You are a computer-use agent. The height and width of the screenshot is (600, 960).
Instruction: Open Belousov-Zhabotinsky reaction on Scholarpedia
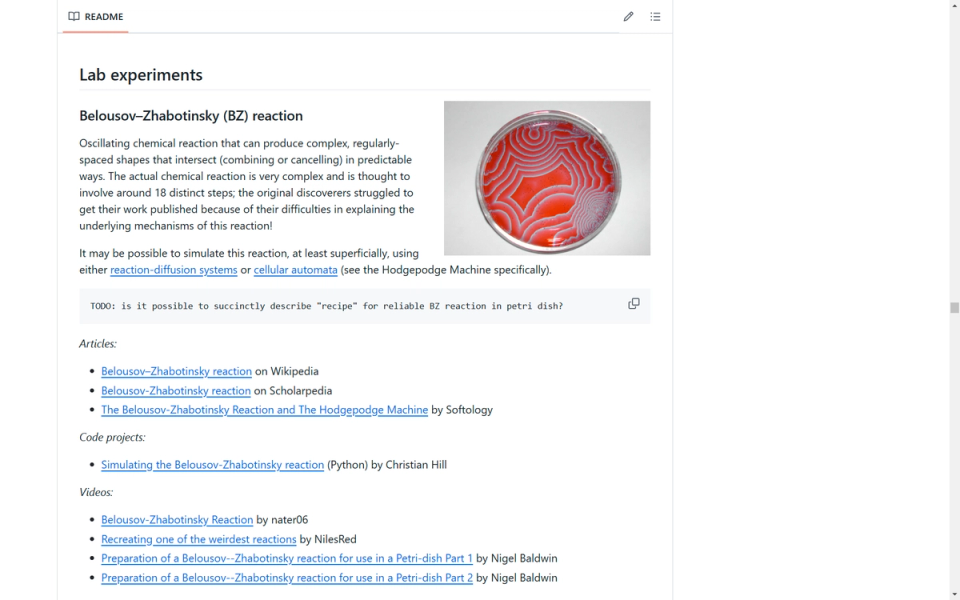[x=176, y=391]
